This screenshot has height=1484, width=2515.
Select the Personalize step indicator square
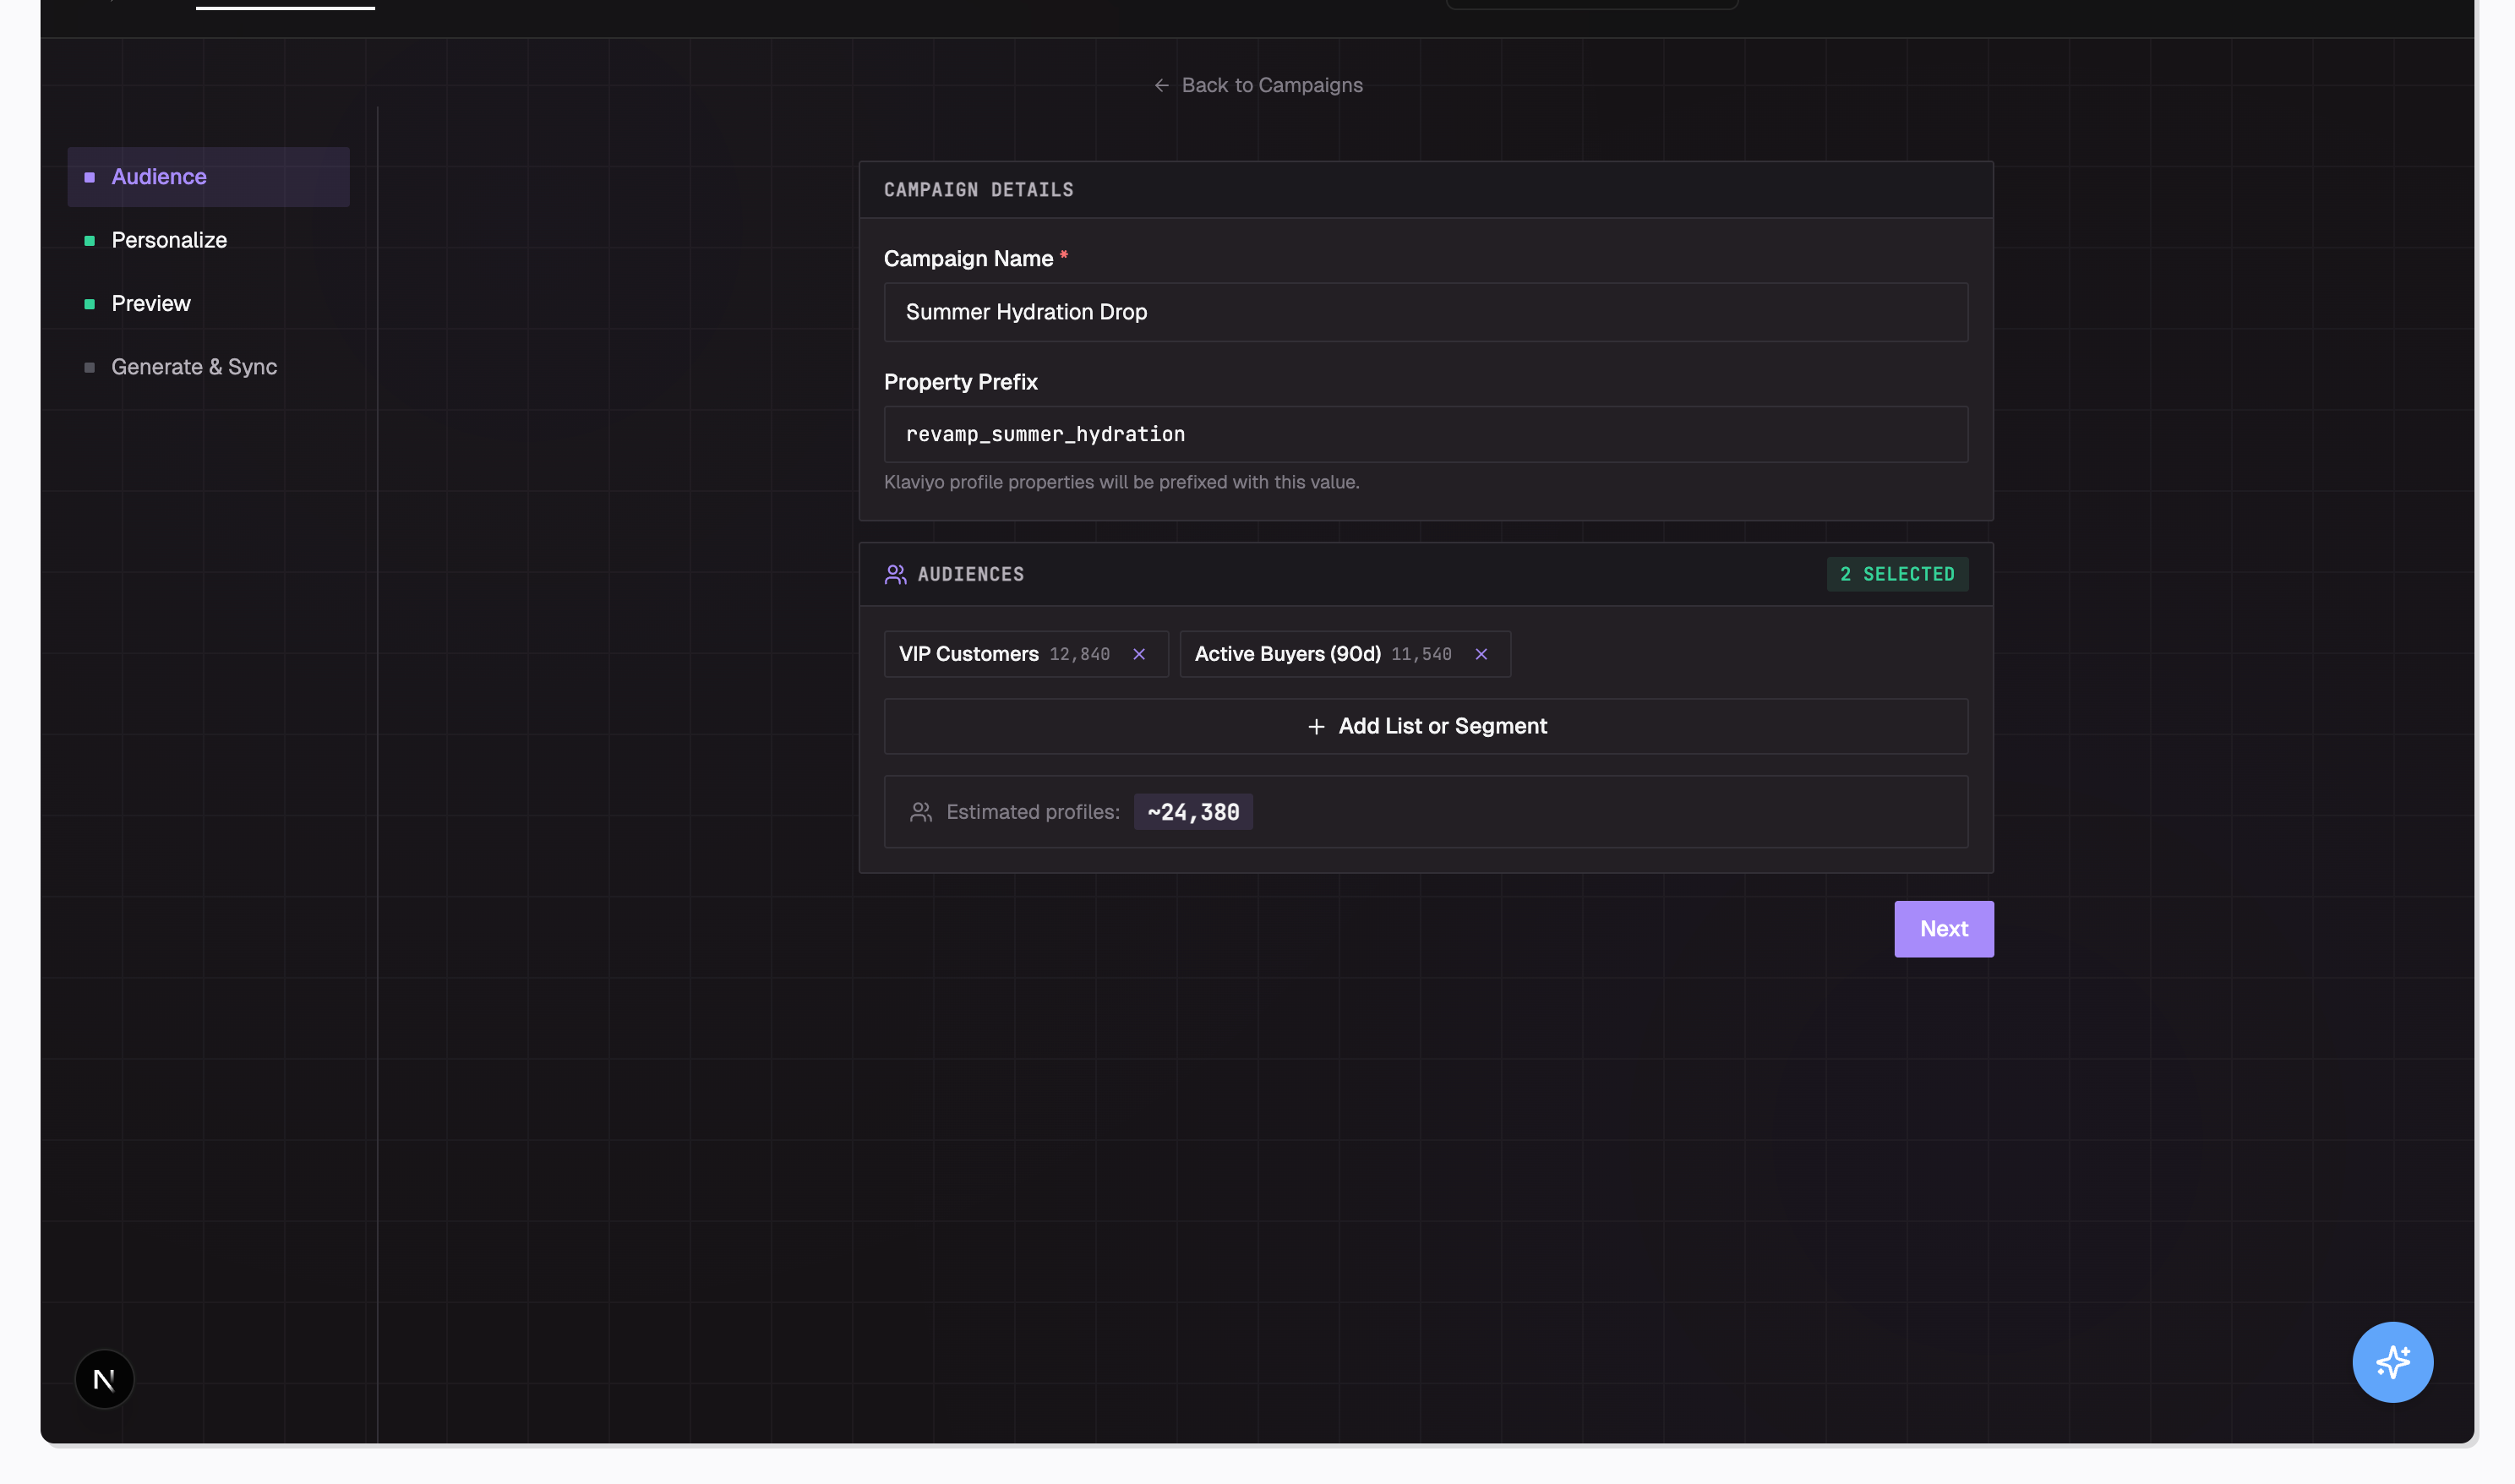(x=88, y=240)
